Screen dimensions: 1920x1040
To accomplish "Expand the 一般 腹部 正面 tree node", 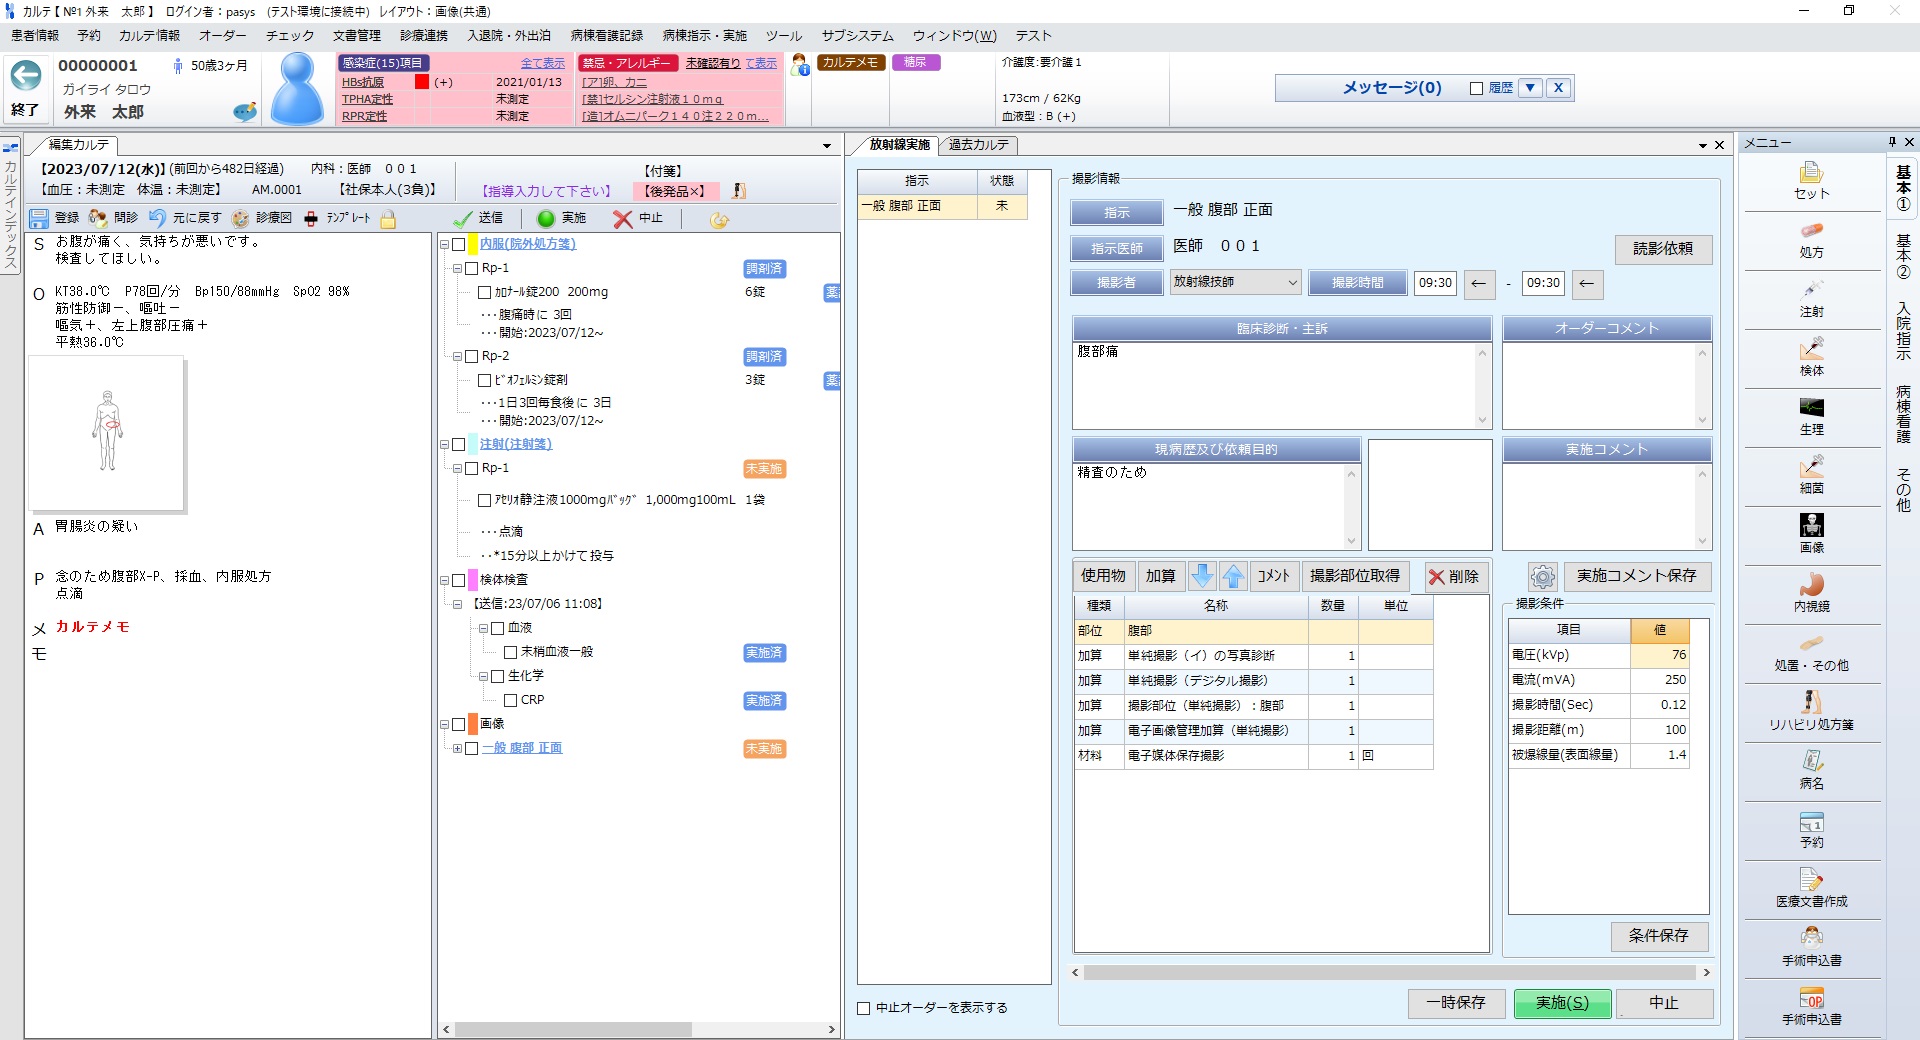I will (457, 749).
